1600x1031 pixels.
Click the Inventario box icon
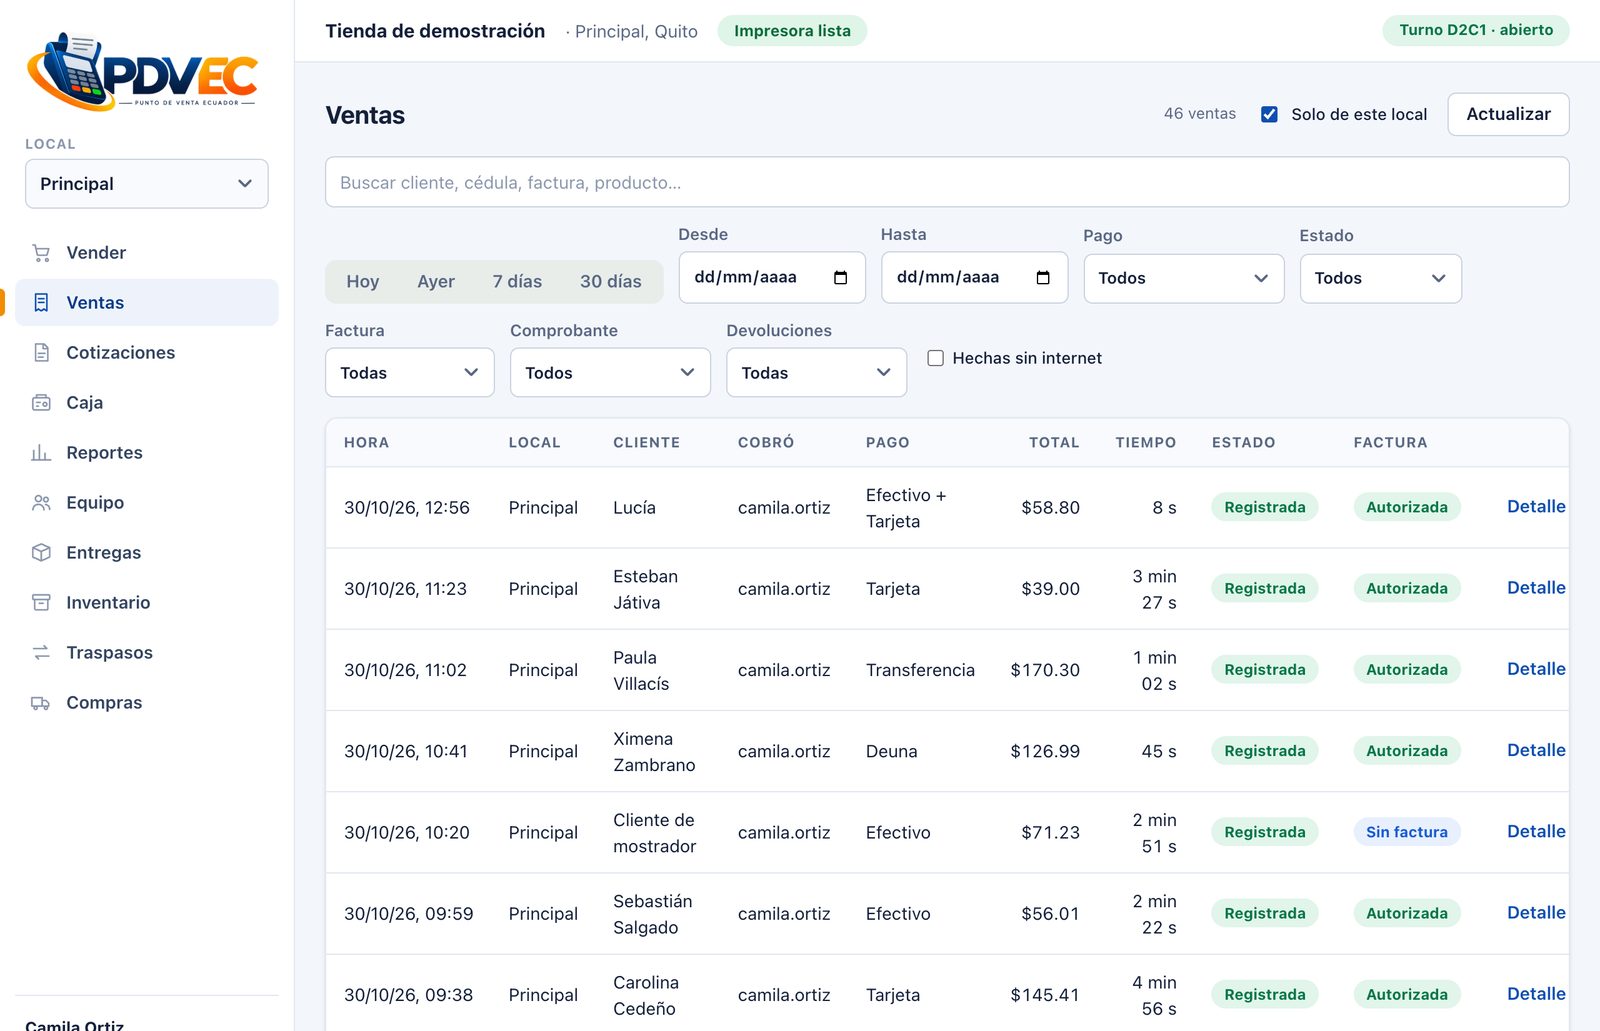[41, 603]
